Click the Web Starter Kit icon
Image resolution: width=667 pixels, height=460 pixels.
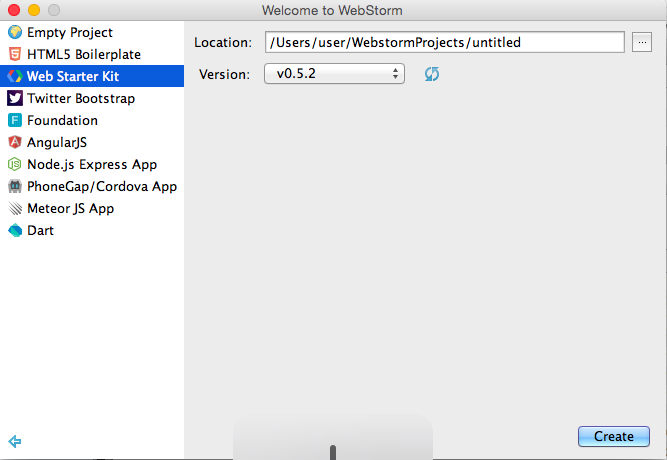15,76
